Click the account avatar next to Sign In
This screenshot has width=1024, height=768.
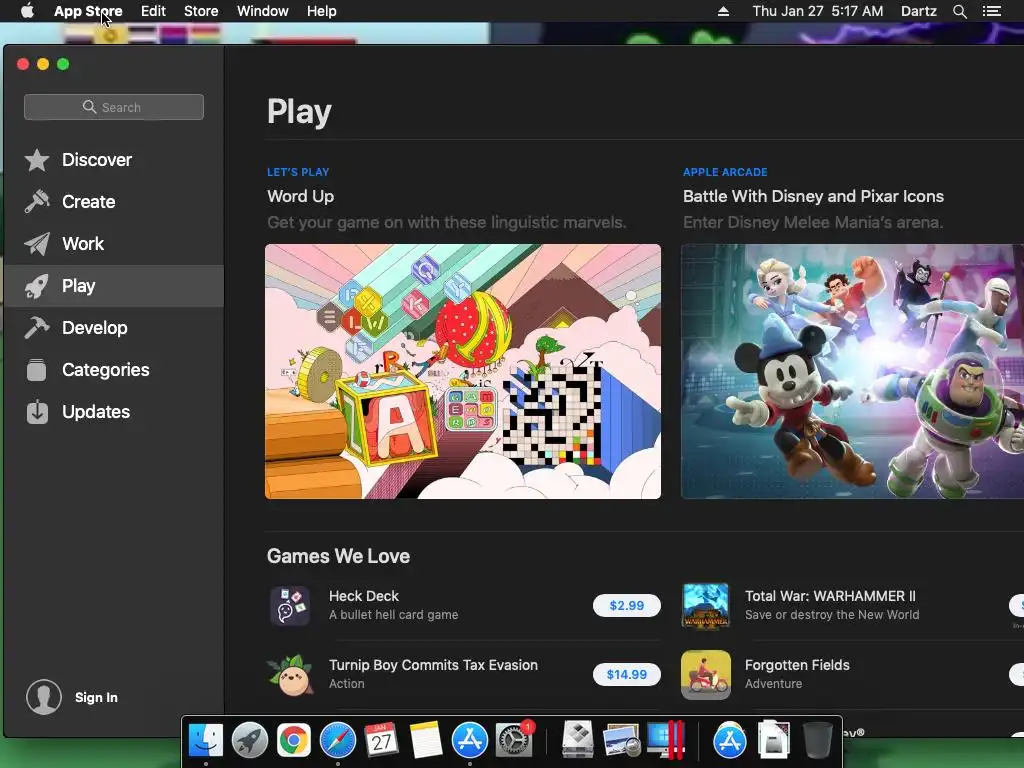click(44, 697)
